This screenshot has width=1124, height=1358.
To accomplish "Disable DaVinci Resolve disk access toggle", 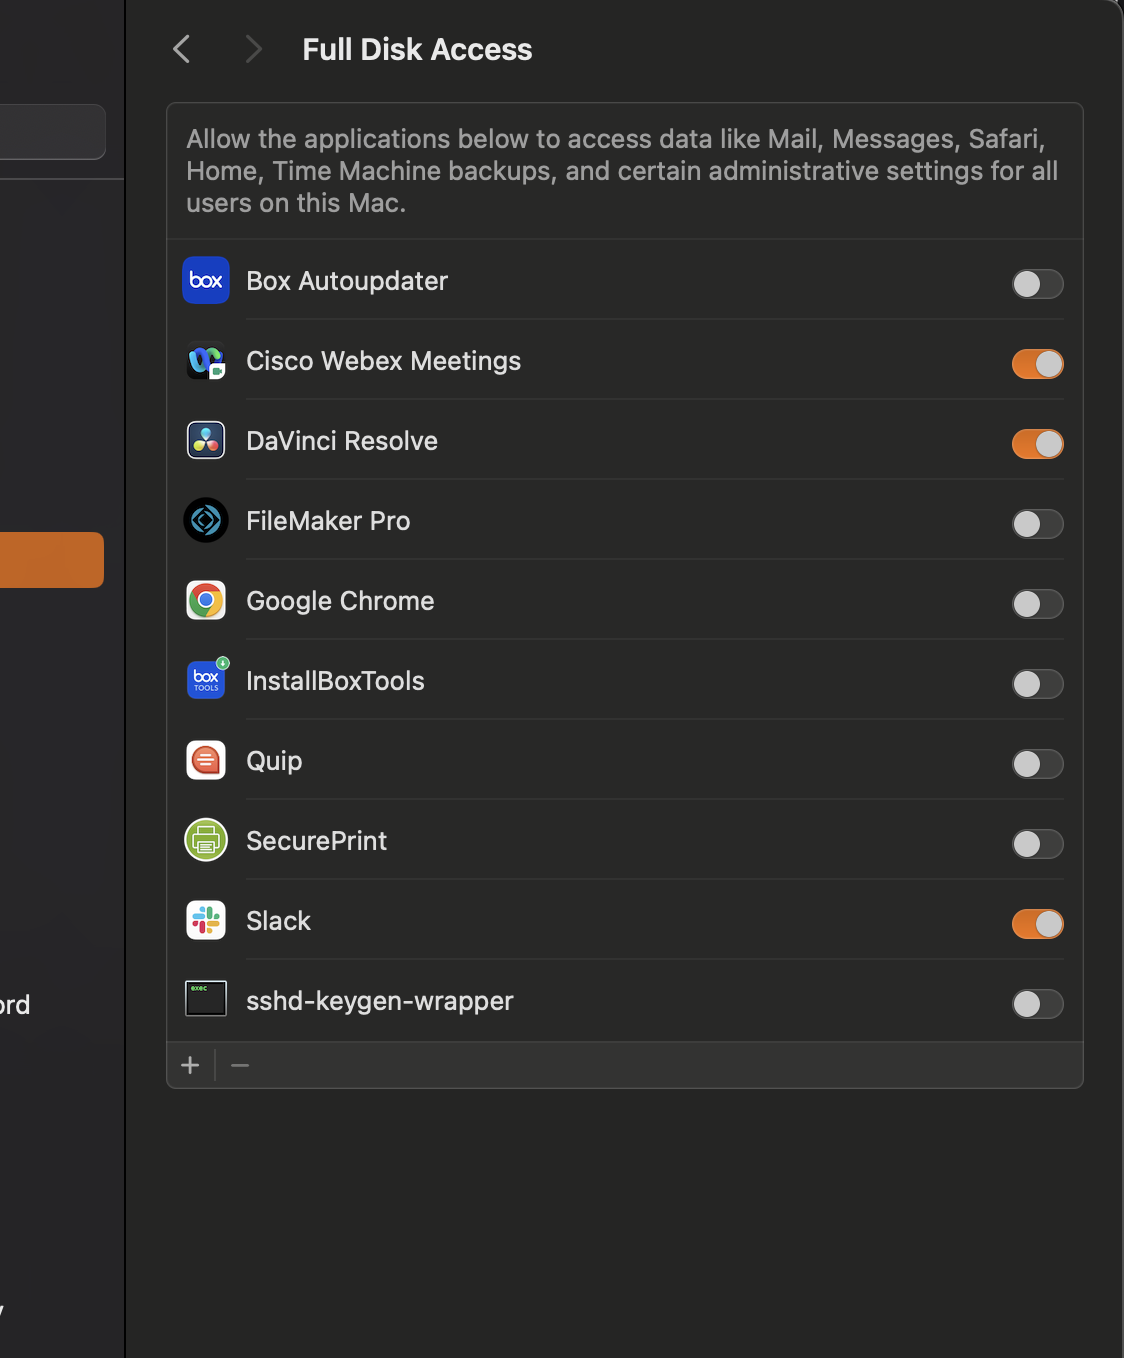I will coord(1037,444).
